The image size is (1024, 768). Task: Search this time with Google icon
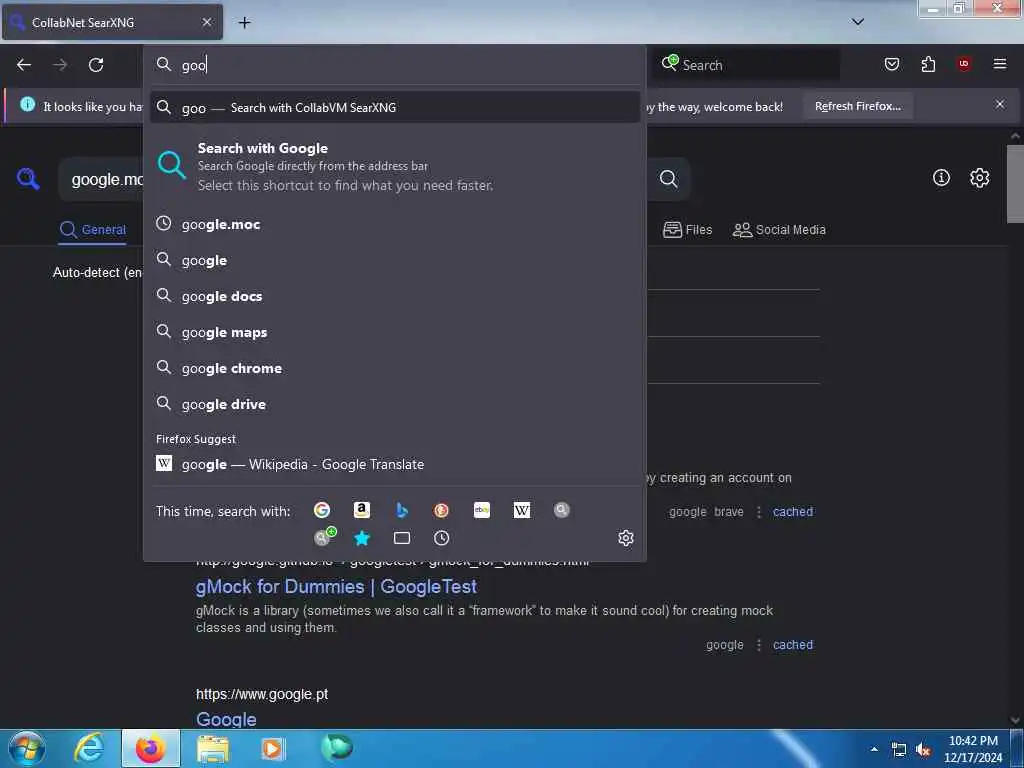[321, 510]
